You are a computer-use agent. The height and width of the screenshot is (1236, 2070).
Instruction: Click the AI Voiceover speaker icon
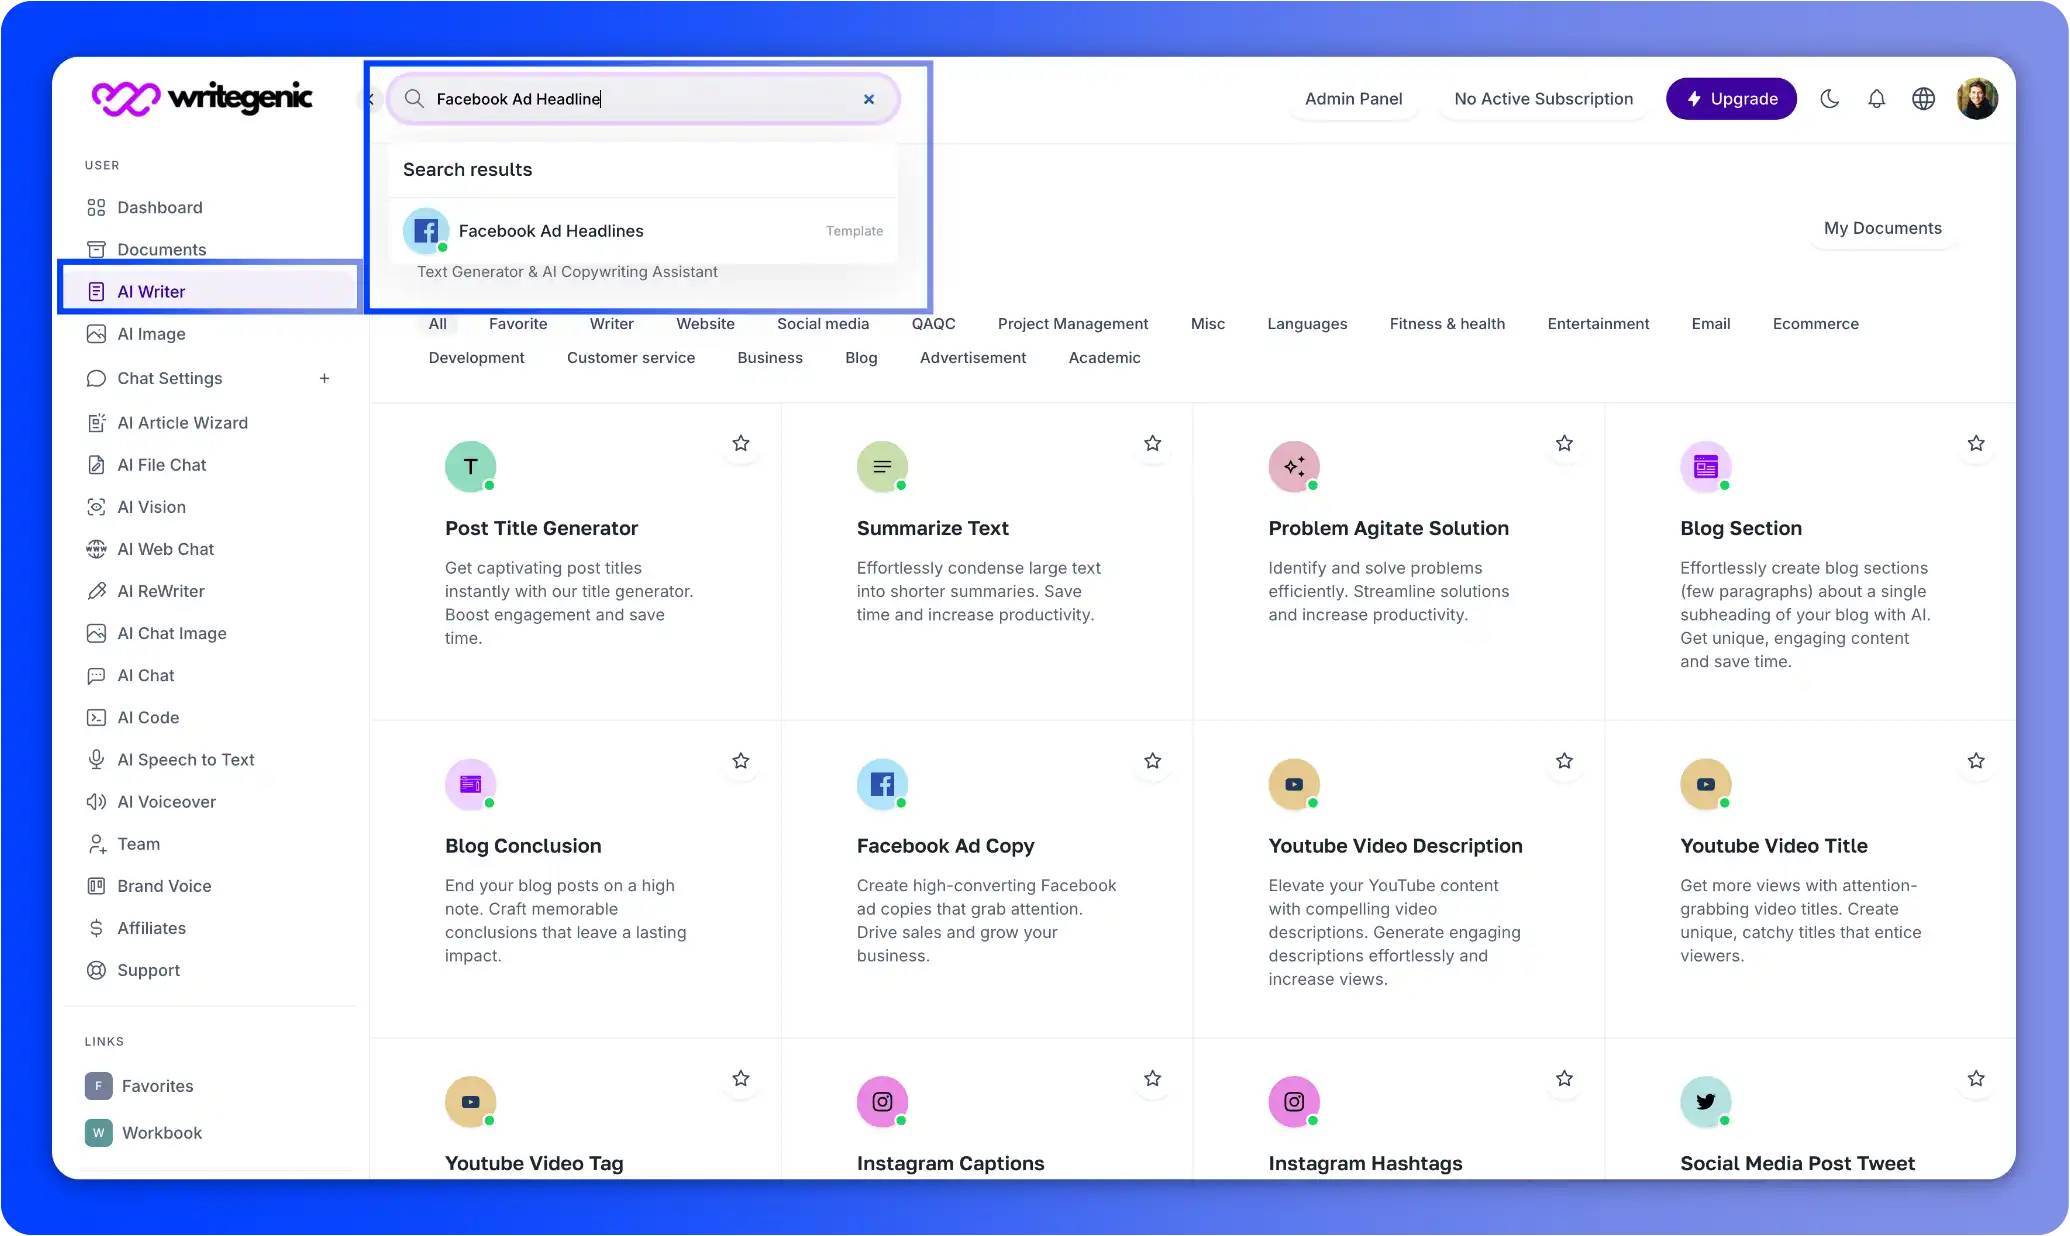(x=96, y=802)
